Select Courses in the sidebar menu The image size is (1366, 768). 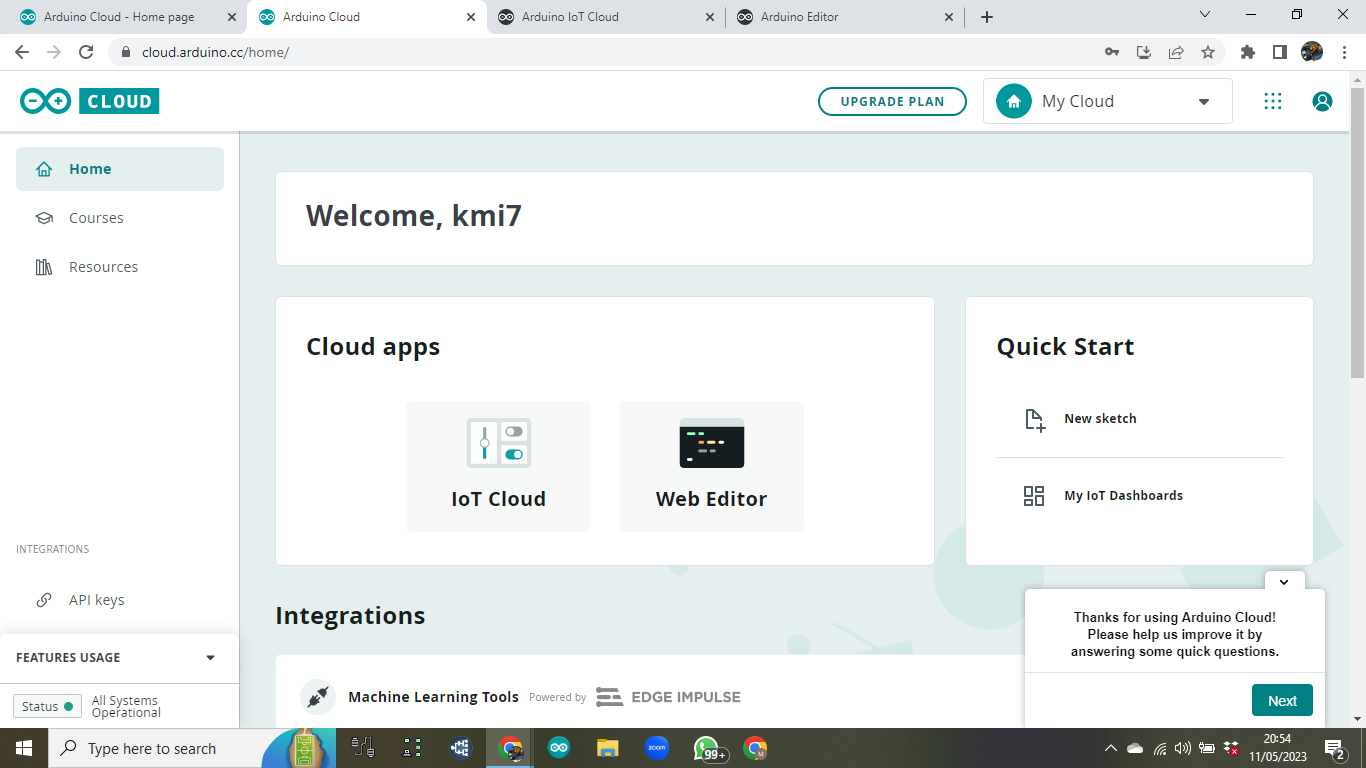point(120,218)
